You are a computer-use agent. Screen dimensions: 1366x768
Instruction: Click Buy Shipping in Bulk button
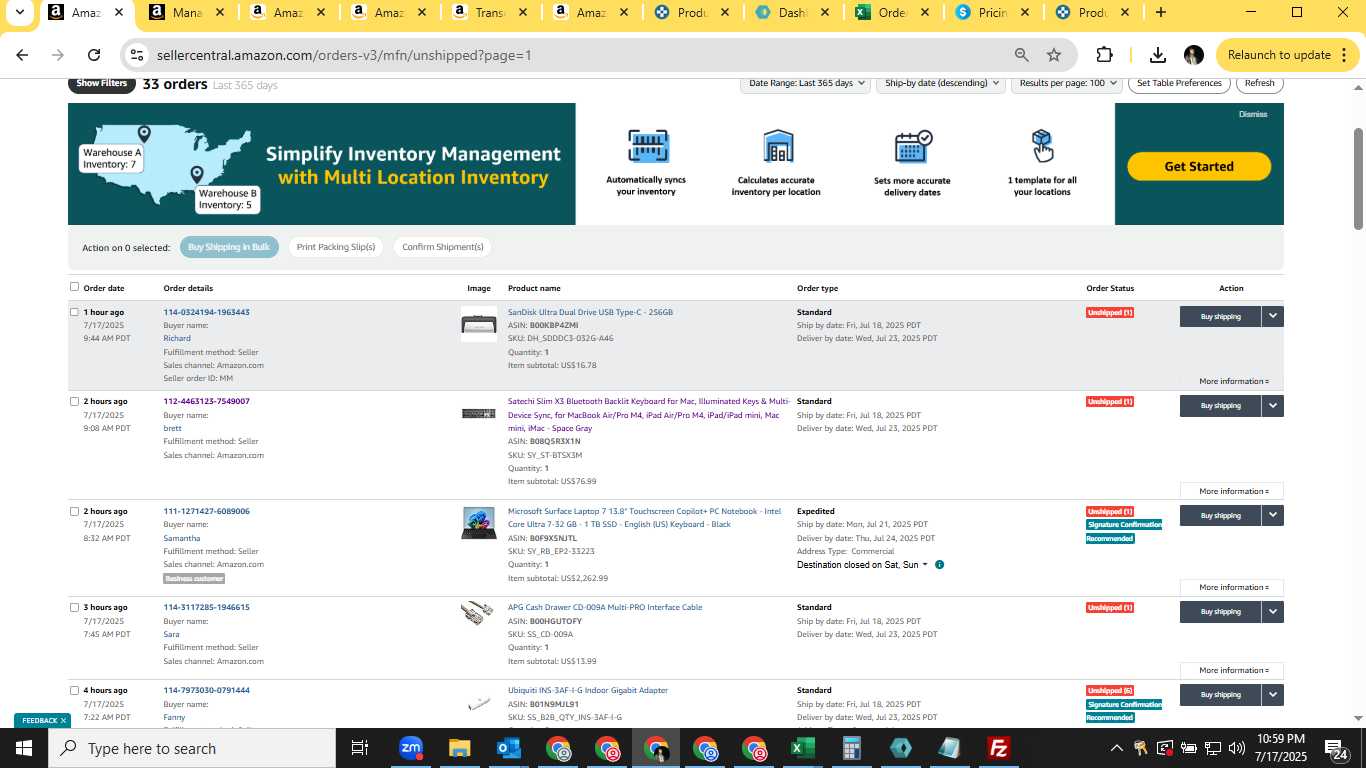229,247
